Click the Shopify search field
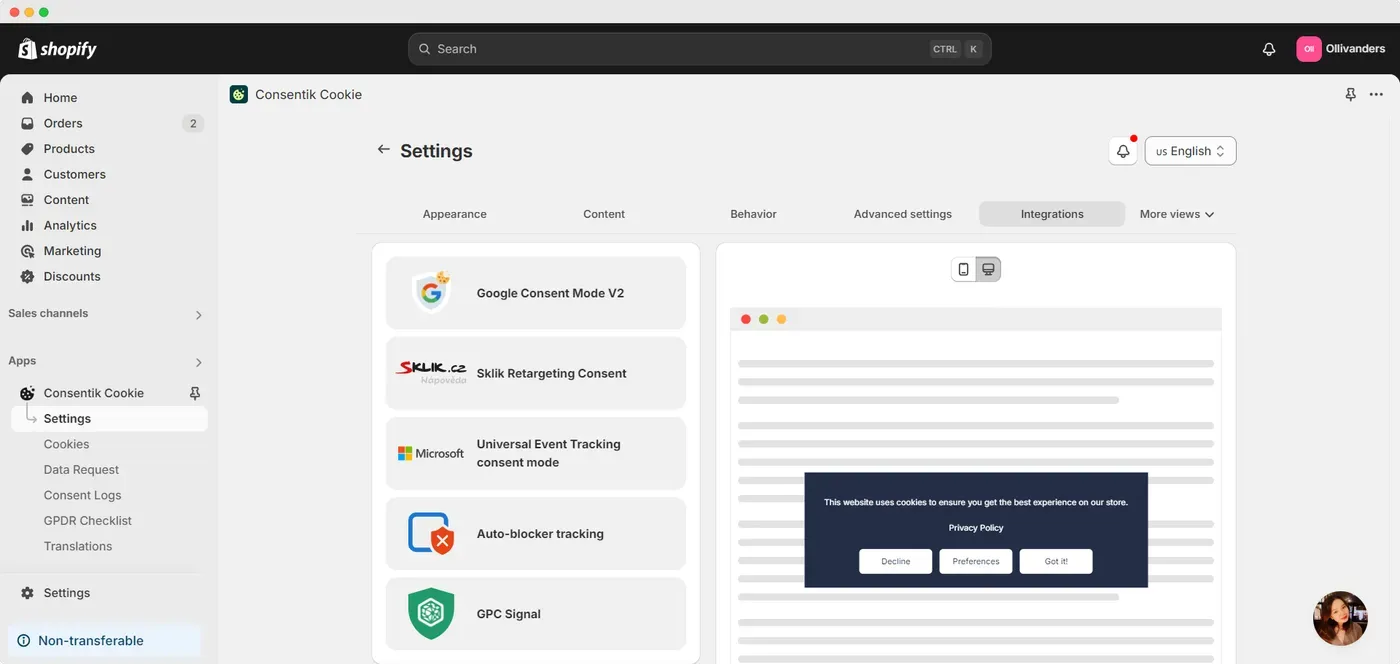Screen dimensions: 1400x664 point(699,49)
